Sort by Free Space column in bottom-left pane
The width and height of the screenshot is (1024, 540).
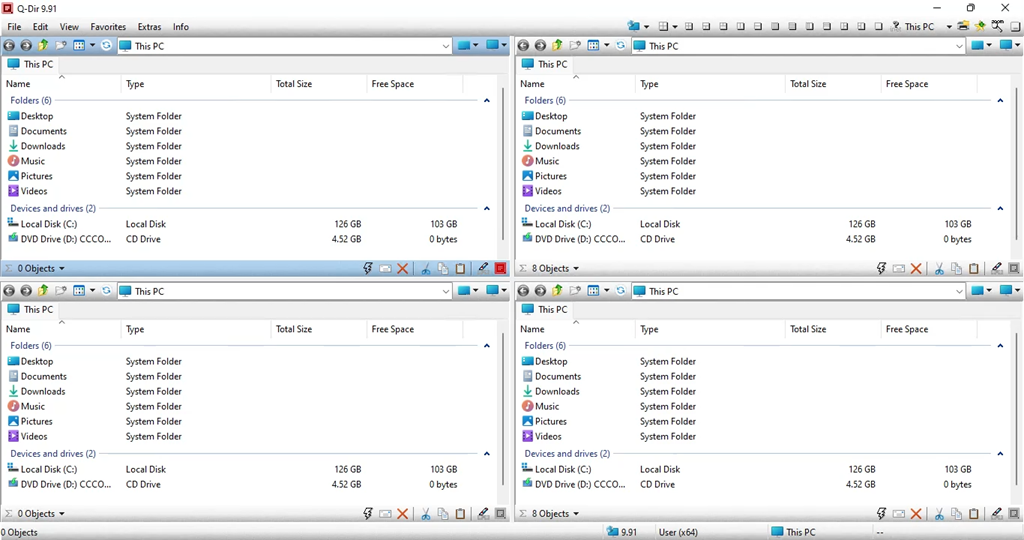click(x=392, y=329)
